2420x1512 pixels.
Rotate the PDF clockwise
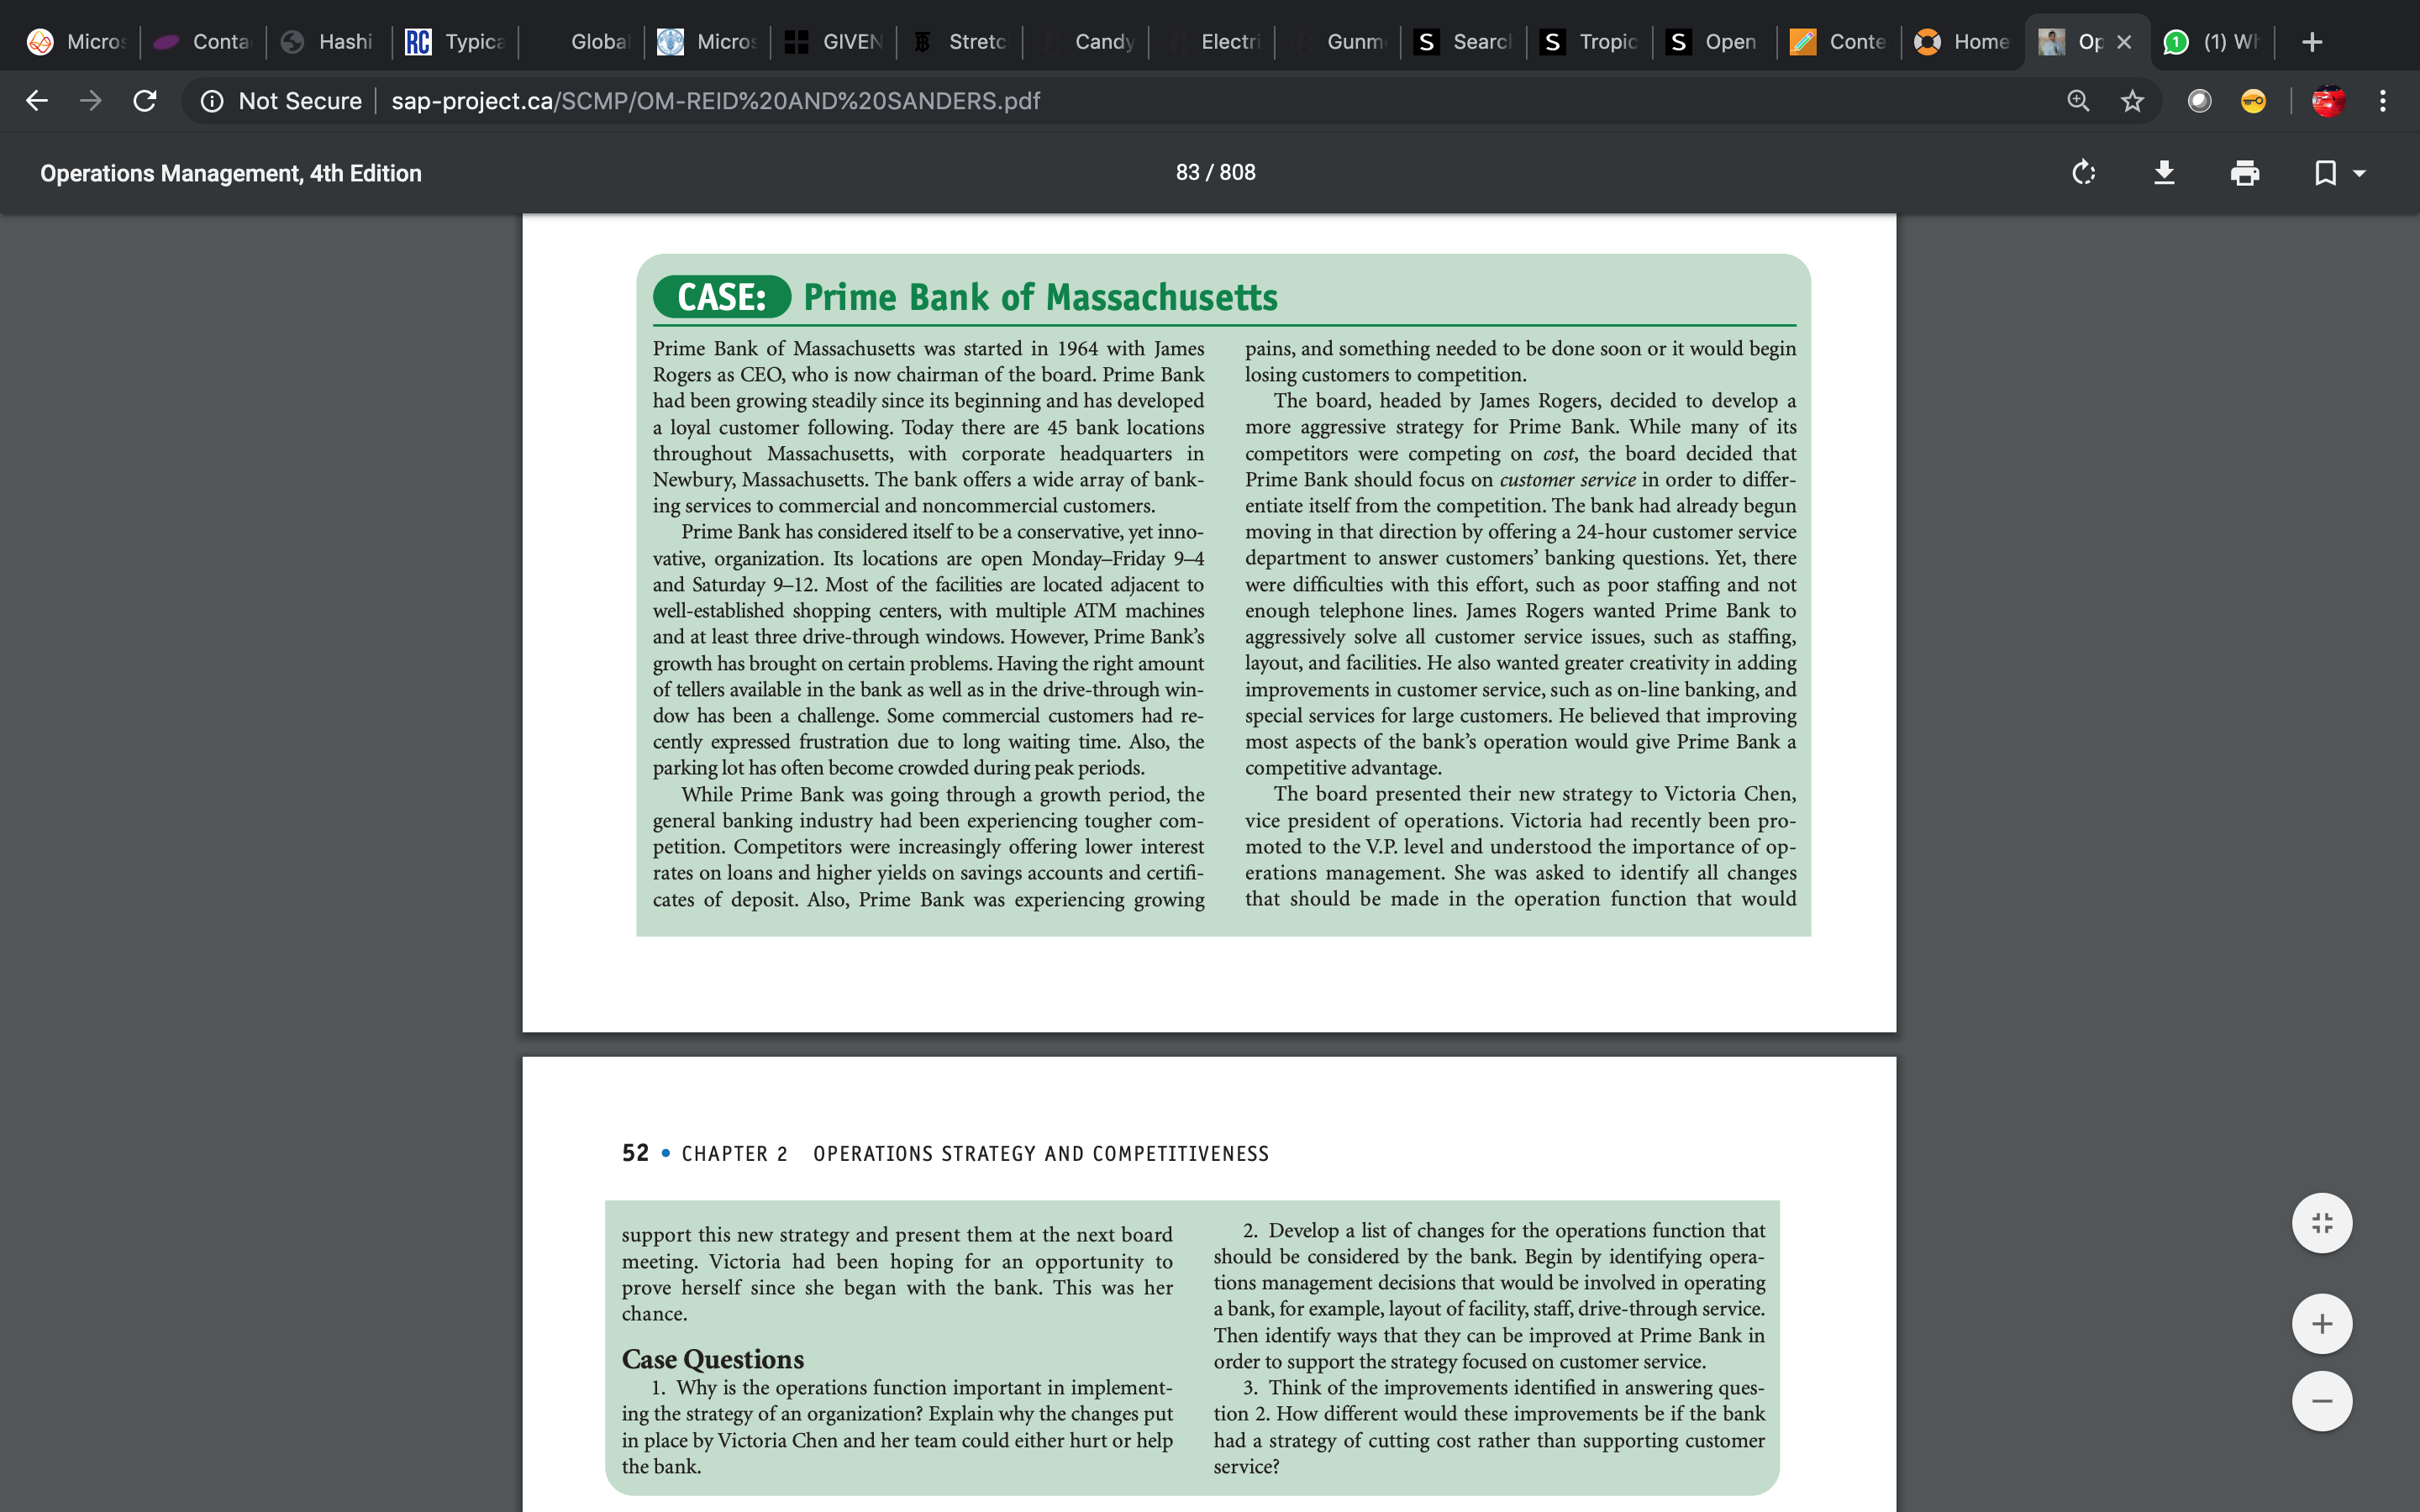coord(2084,173)
